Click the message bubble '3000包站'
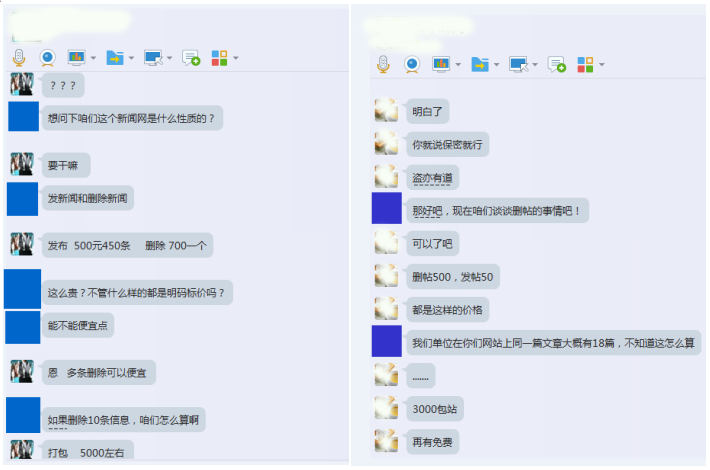 pos(435,409)
